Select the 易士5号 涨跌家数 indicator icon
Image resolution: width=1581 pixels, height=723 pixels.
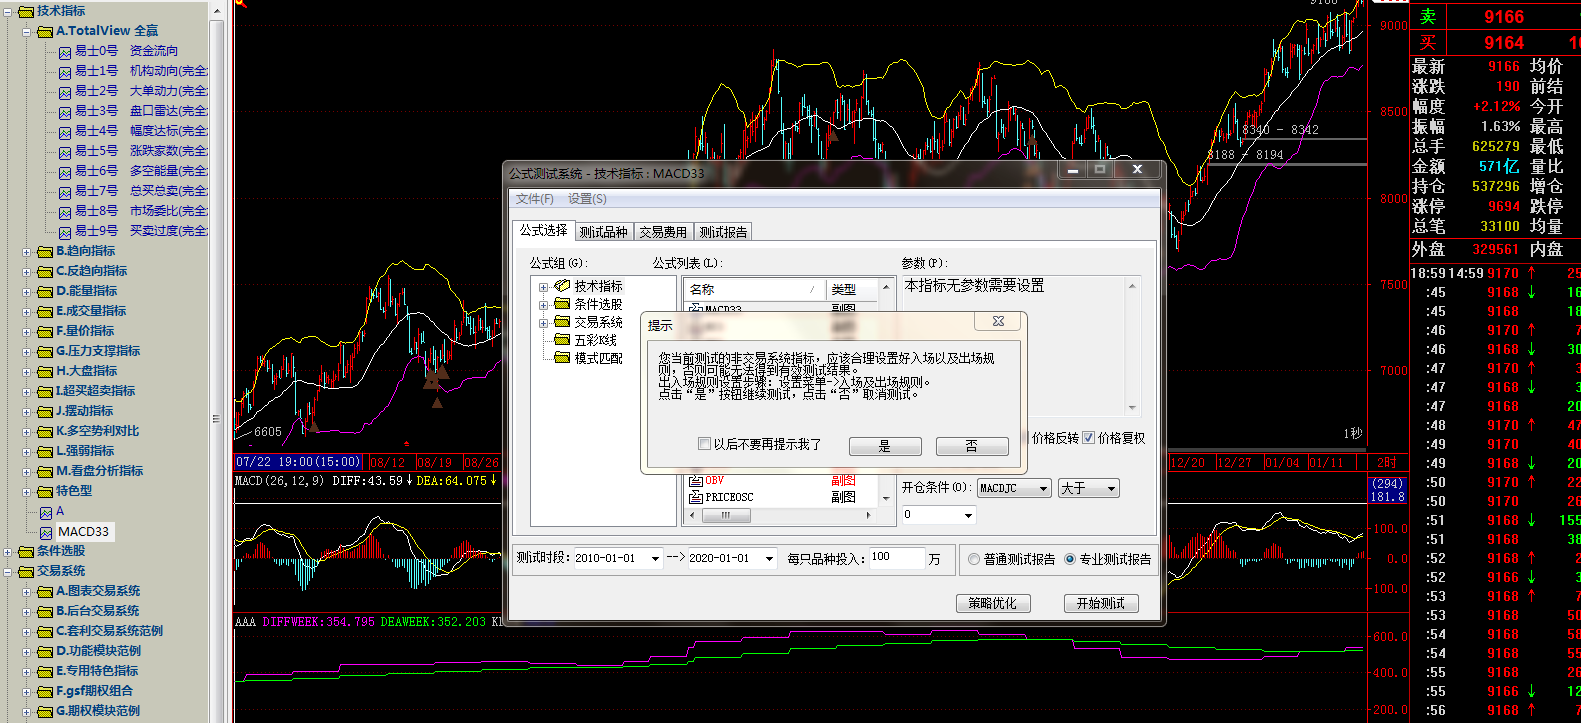pyautogui.click(x=65, y=152)
